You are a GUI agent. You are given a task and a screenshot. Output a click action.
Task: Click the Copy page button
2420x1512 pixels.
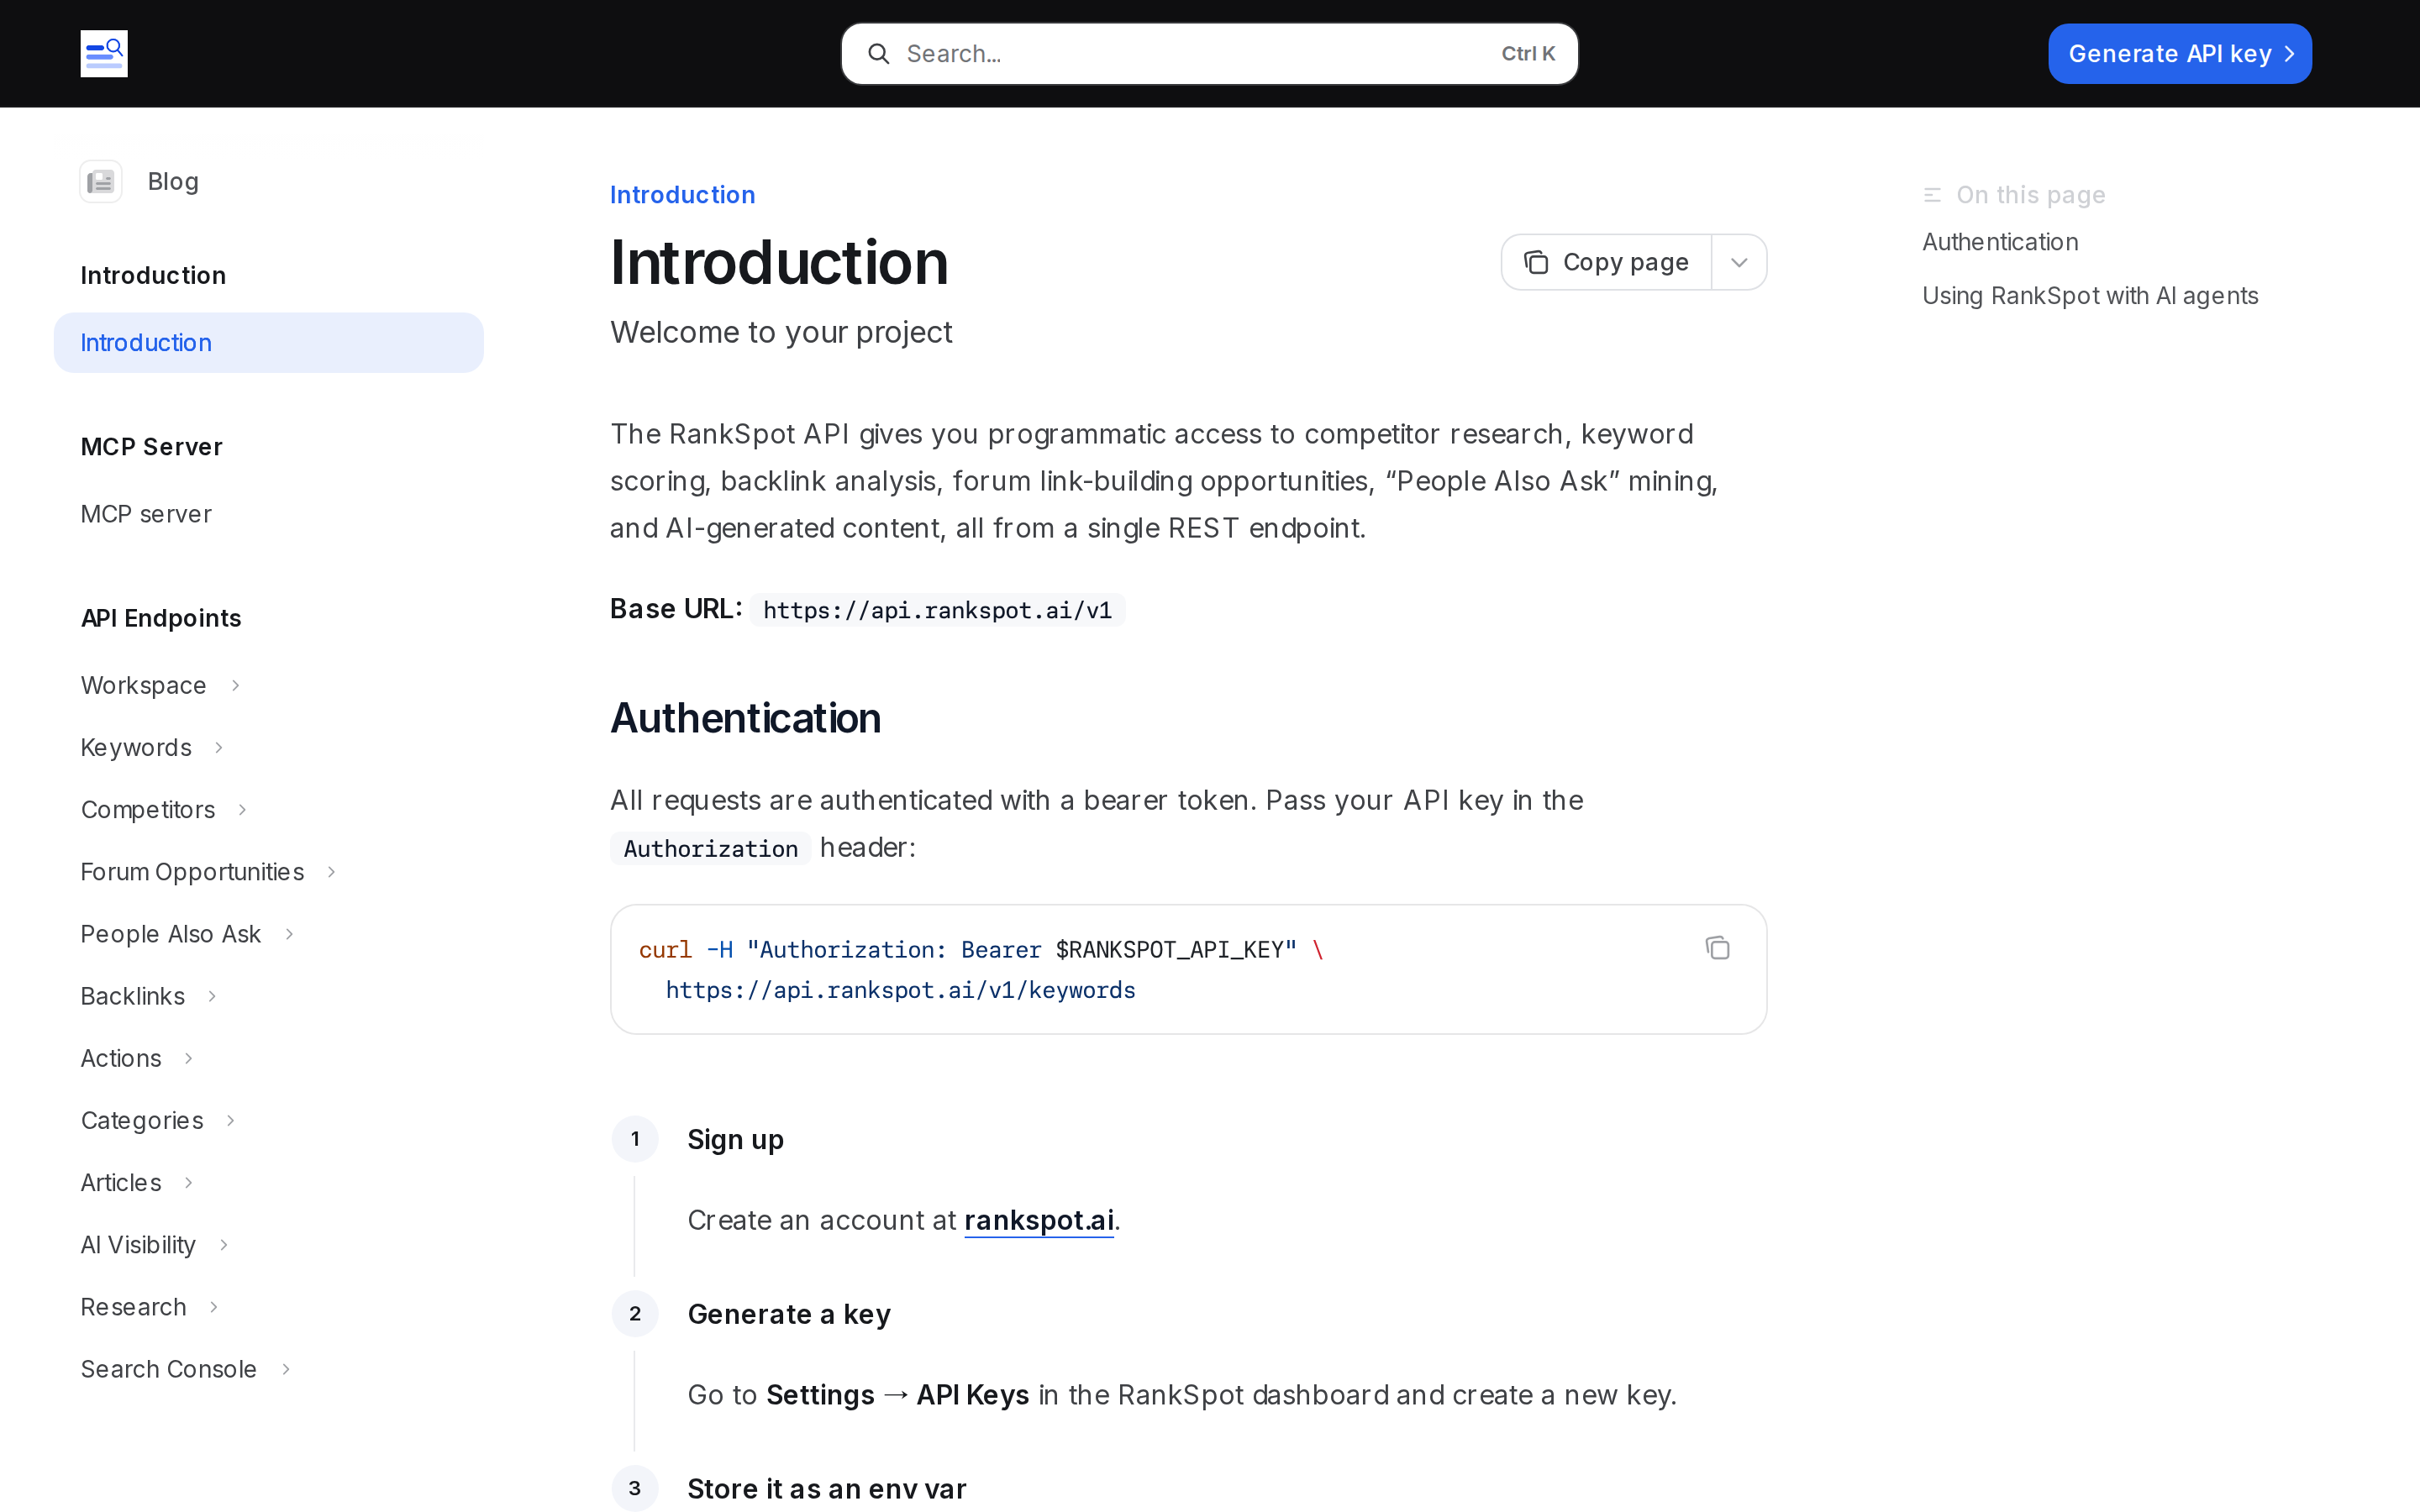1606,262
